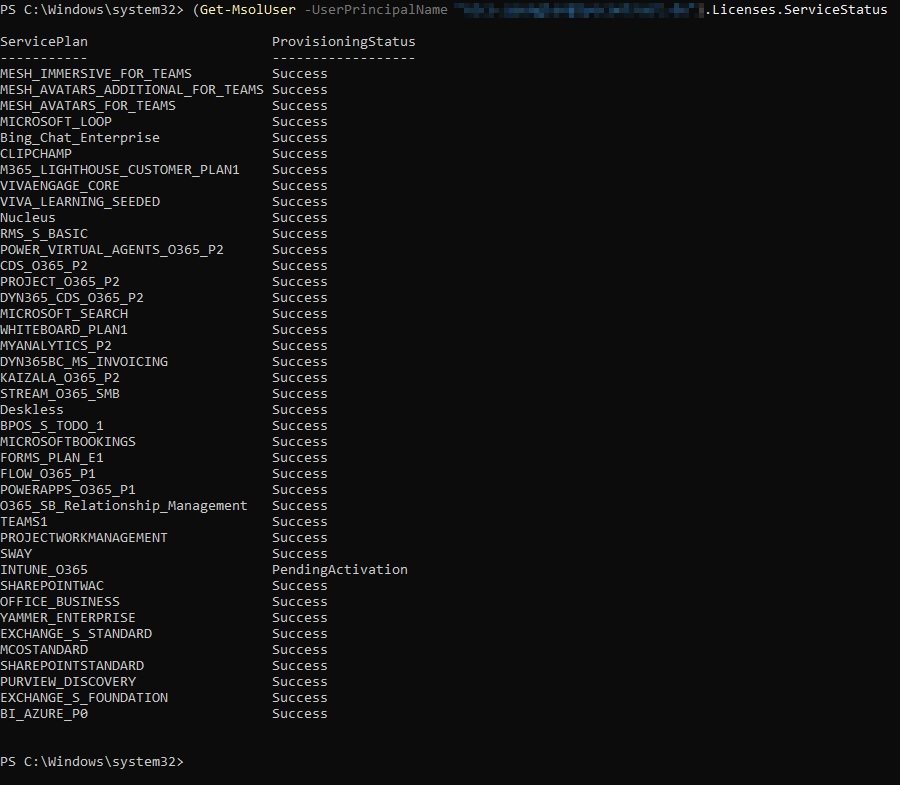Select POWERAPPS_O365_P1 text
The image size is (900, 785).
[68, 490]
